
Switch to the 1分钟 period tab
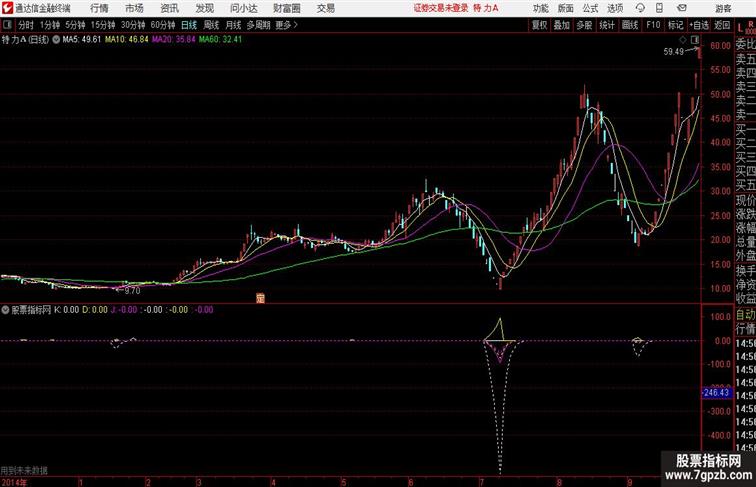[x=50, y=25]
